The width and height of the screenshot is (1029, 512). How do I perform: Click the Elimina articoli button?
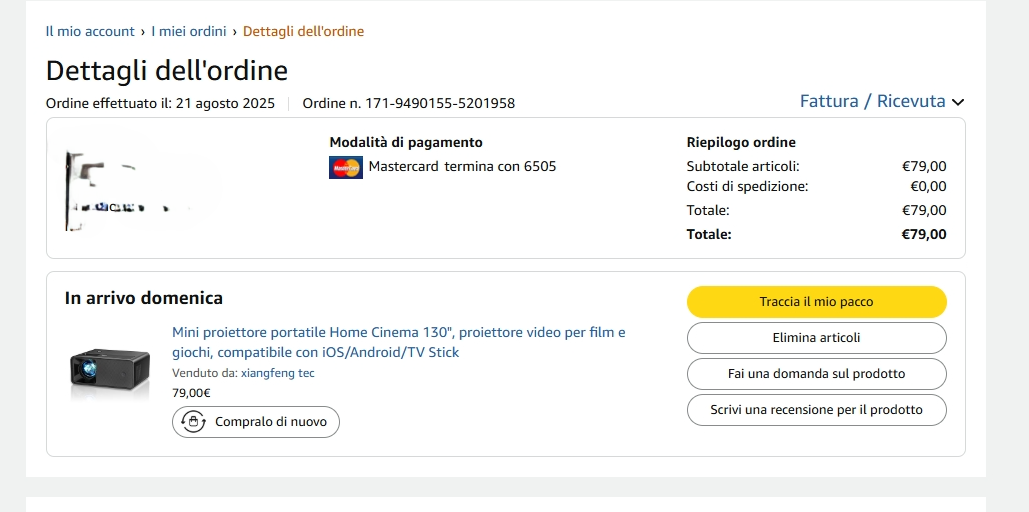tap(816, 338)
